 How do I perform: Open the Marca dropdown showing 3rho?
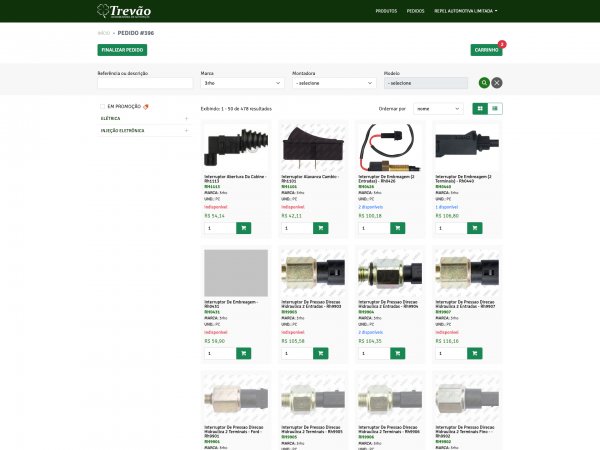coord(243,83)
